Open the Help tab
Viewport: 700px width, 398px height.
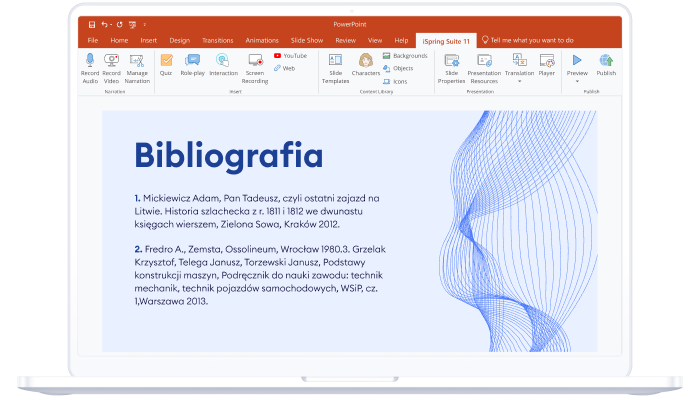pos(401,40)
